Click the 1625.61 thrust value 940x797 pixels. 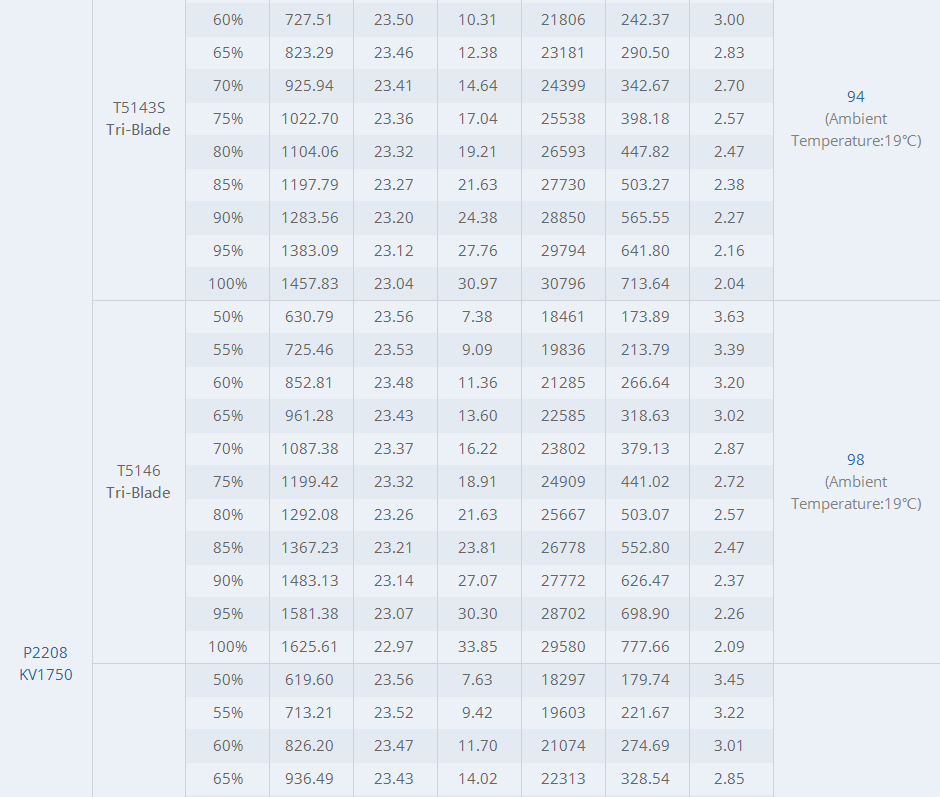tap(310, 647)
